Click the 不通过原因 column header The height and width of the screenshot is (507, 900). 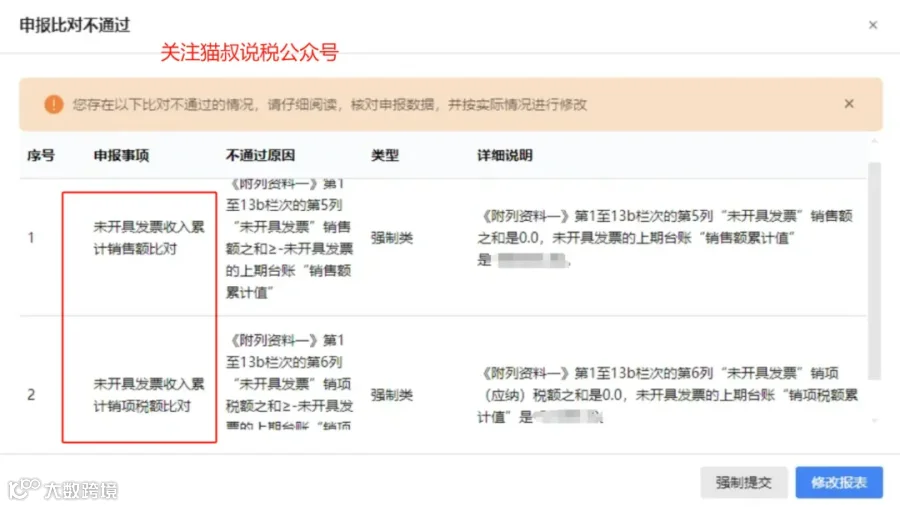click(x=260, y=155)
